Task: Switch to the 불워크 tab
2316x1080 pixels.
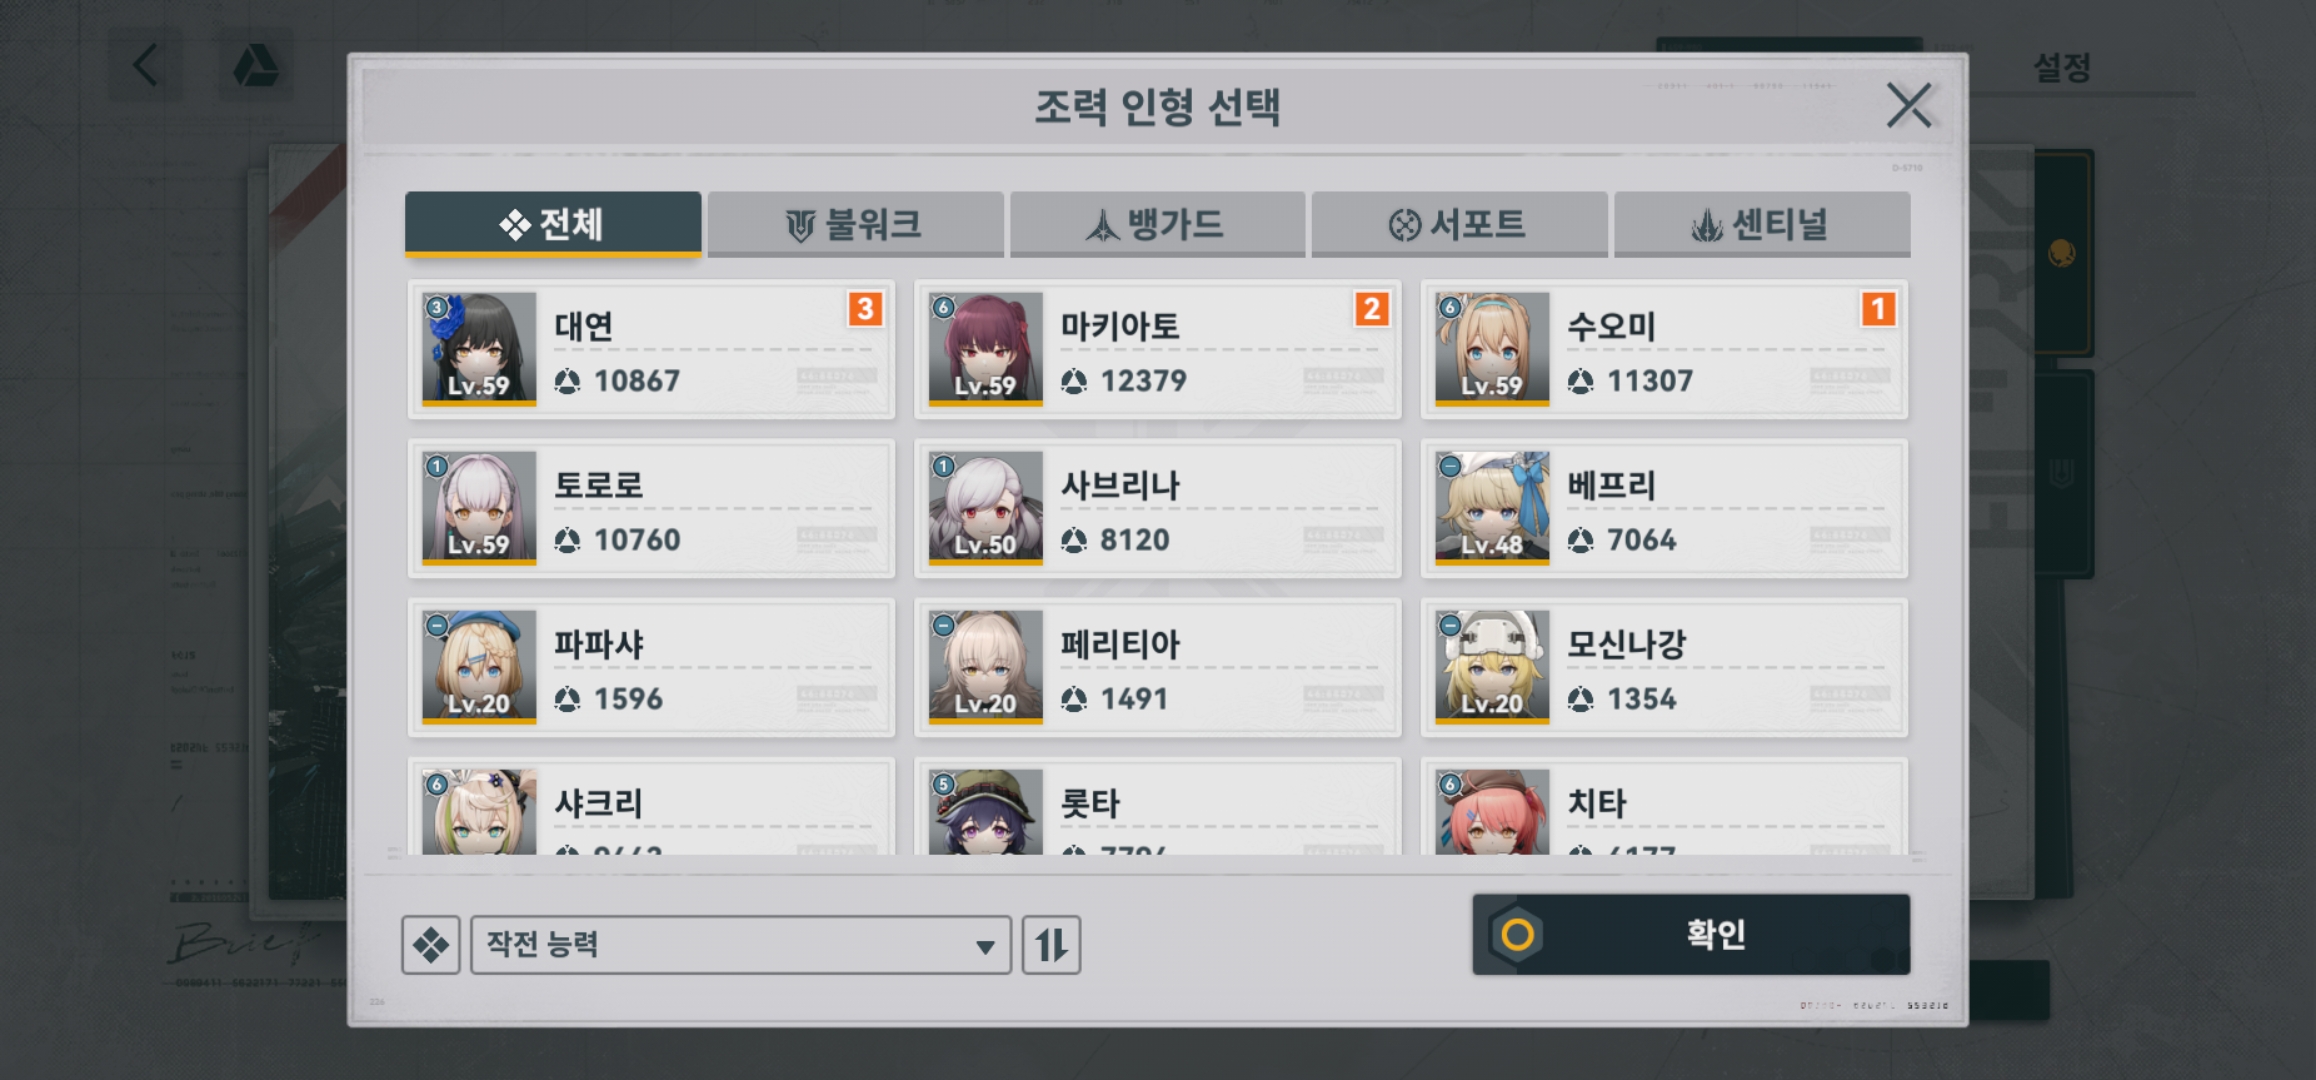Action: tap(855, 224)
